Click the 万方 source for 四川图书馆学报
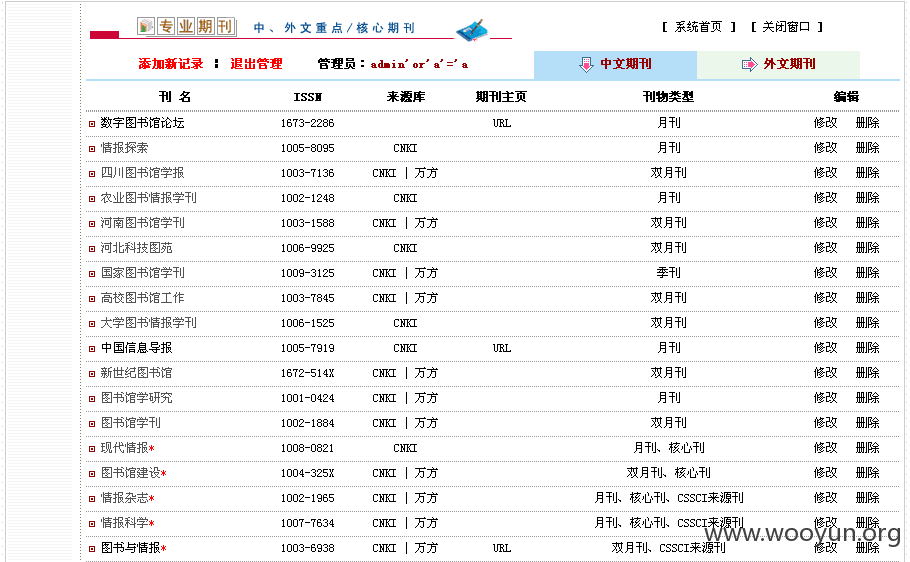The image size is (910, 562). coord(426,173)
